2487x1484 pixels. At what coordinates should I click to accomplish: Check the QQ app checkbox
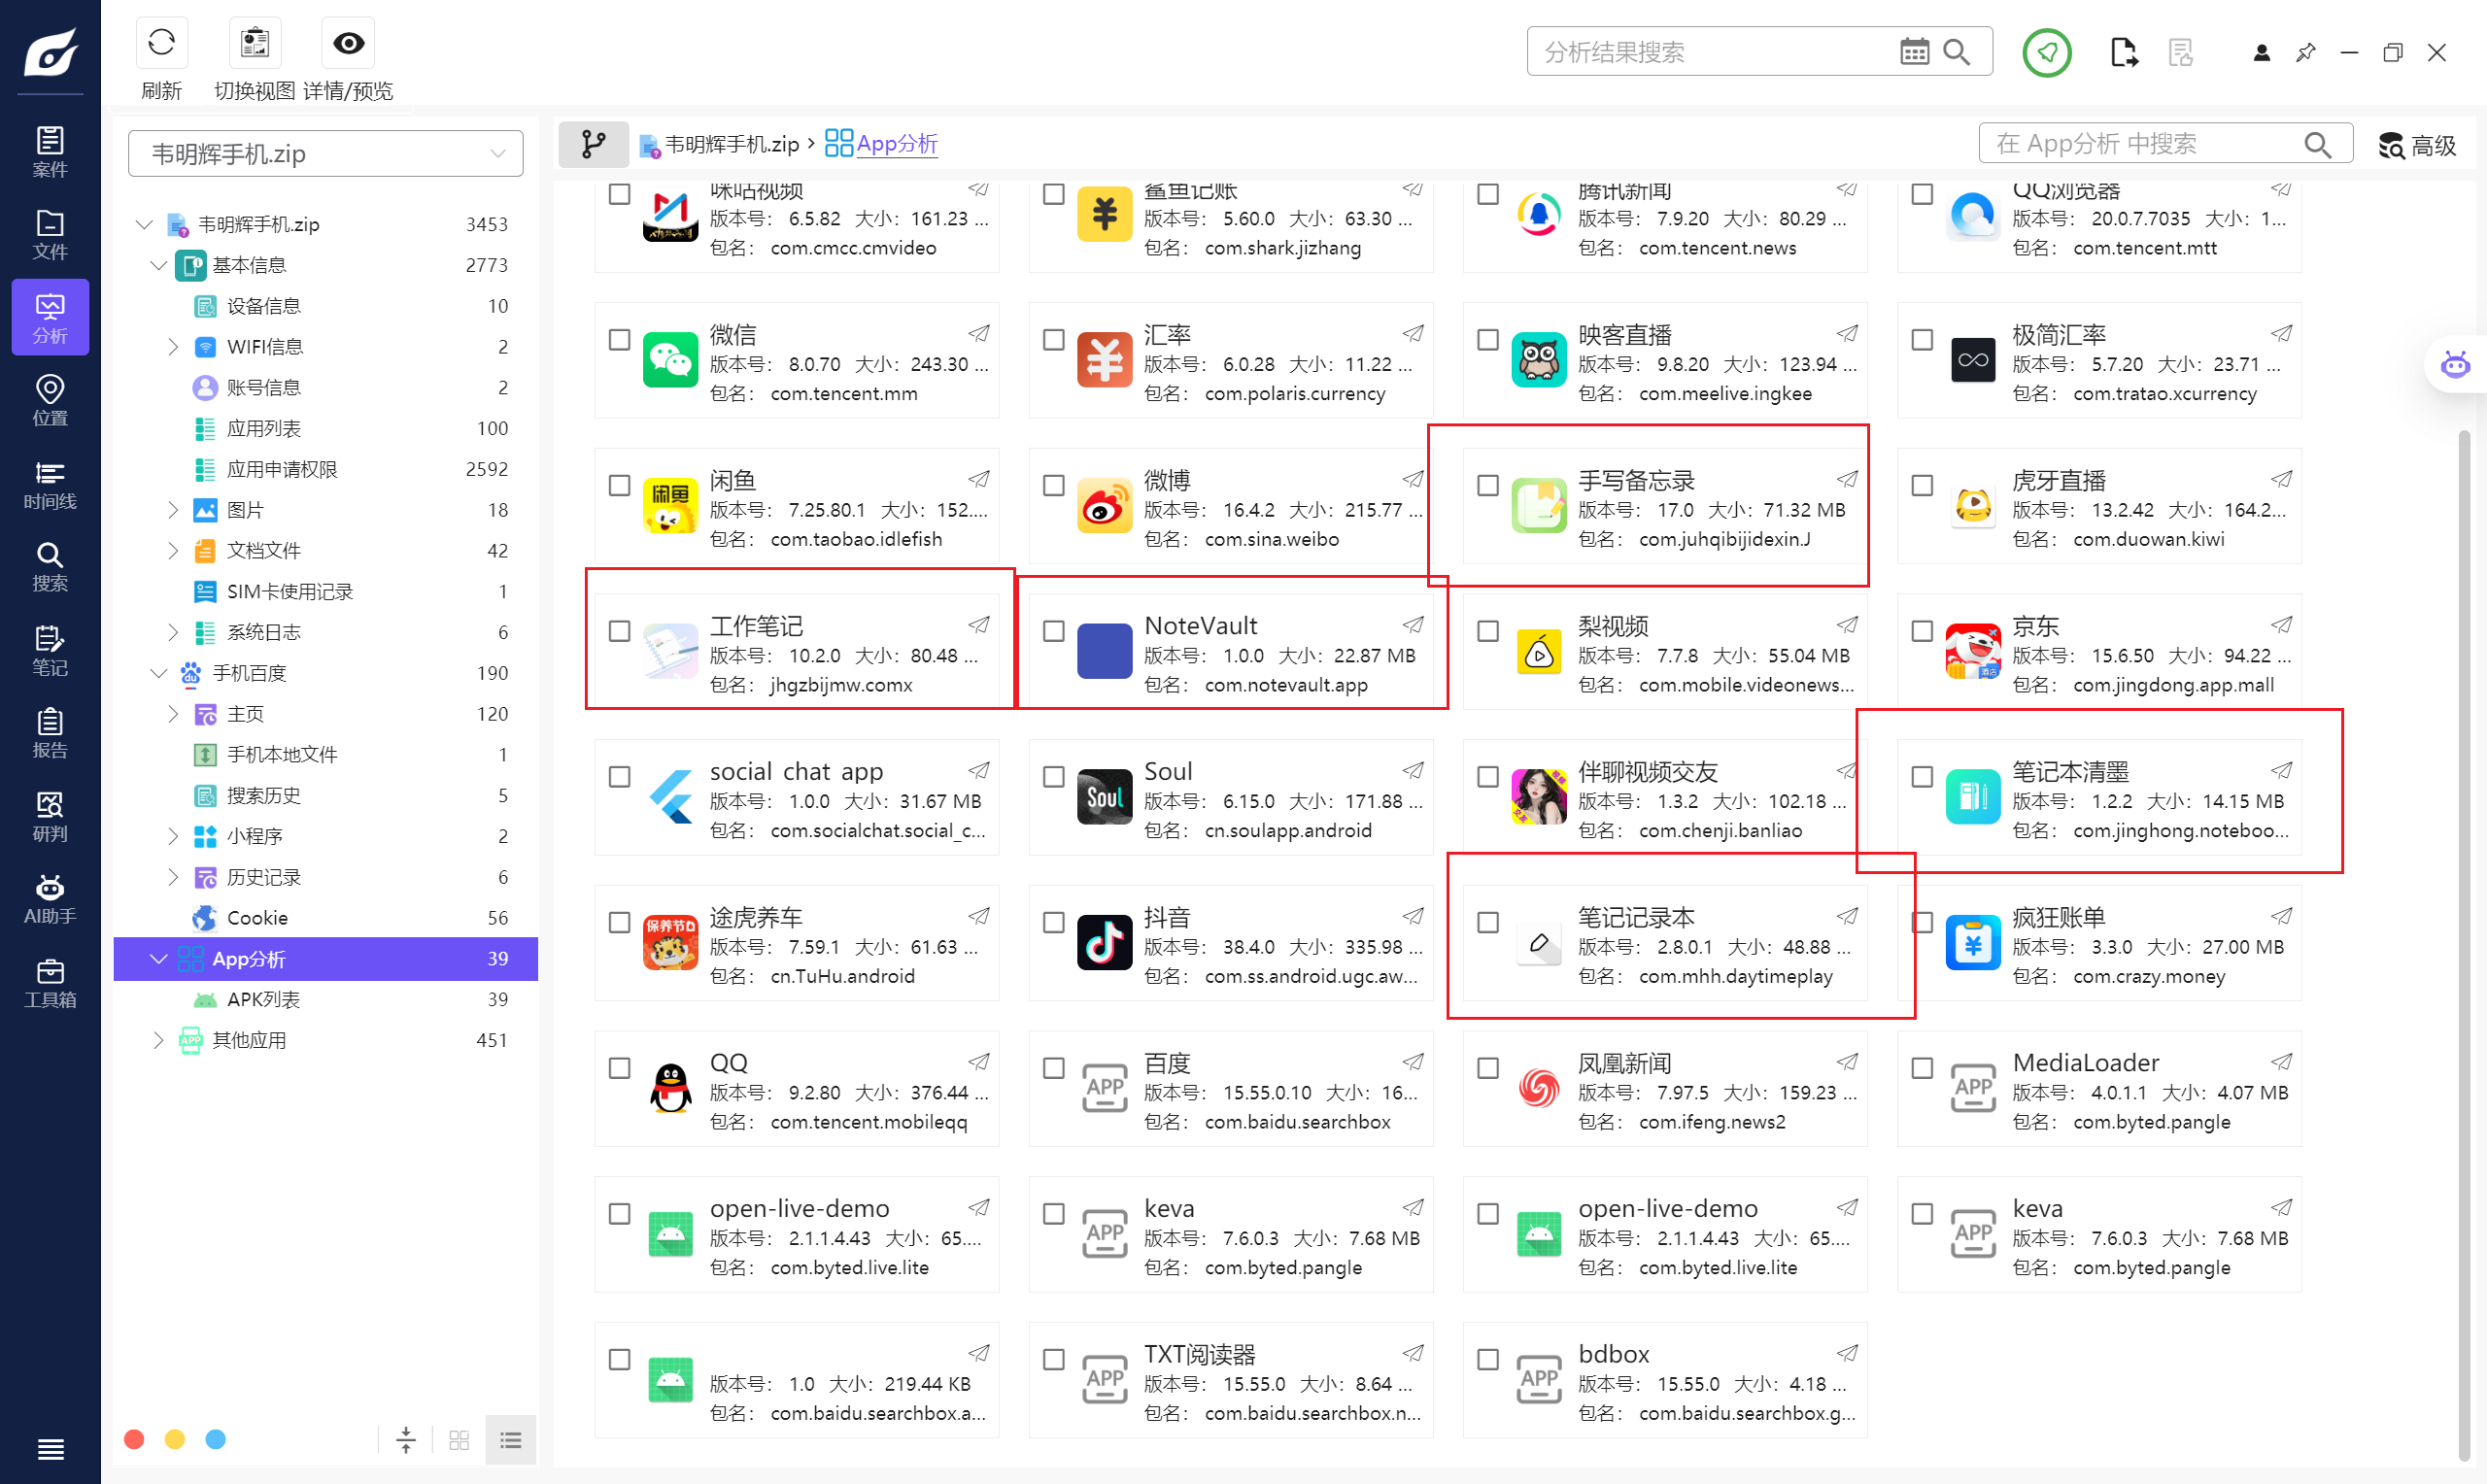pyautogui.click(x=619, y=1067)
